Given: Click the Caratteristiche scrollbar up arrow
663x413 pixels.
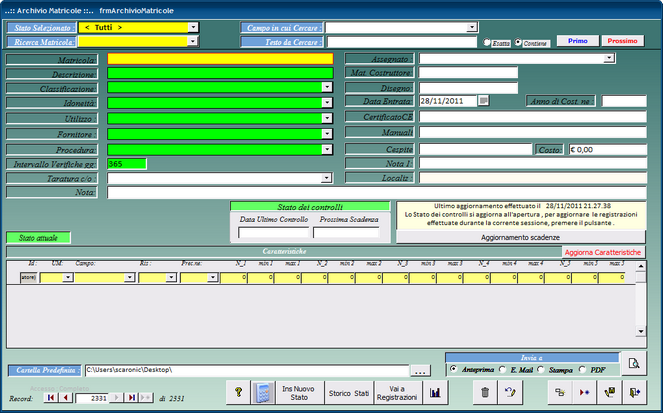Looking at the screenshot, I should point(641,266).
